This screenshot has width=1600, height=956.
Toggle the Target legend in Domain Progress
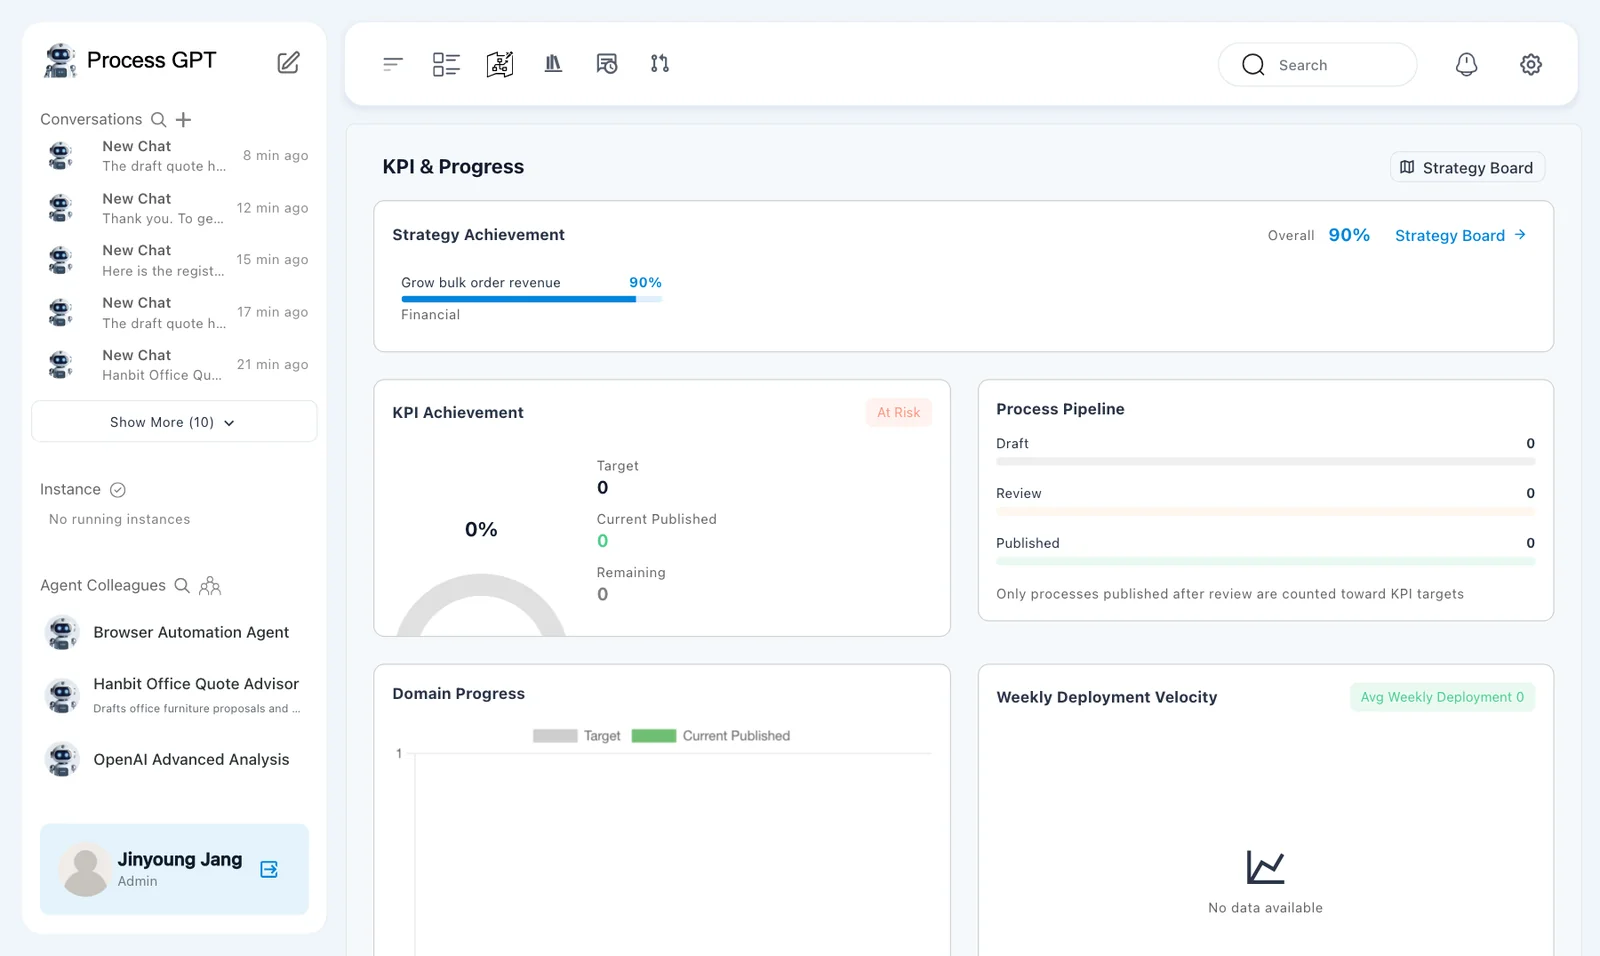pos(577,736)
